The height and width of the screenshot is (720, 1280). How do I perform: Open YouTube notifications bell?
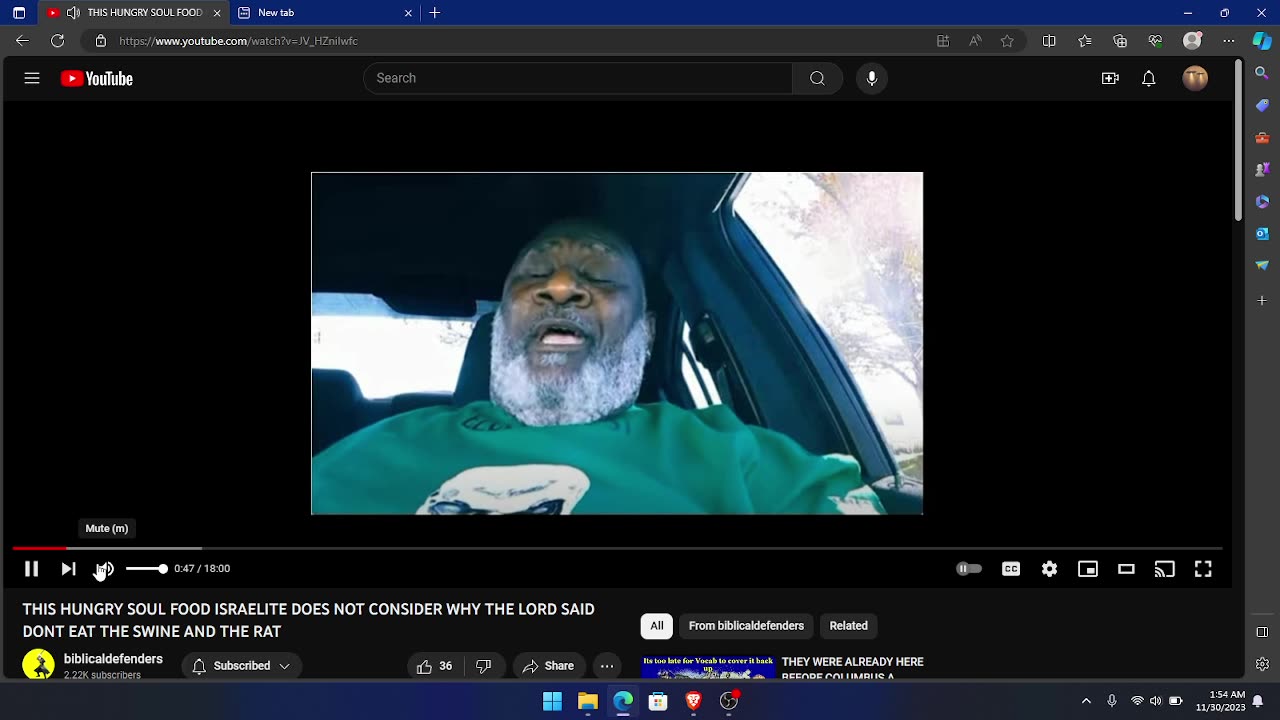click(x=1149, y=78)
